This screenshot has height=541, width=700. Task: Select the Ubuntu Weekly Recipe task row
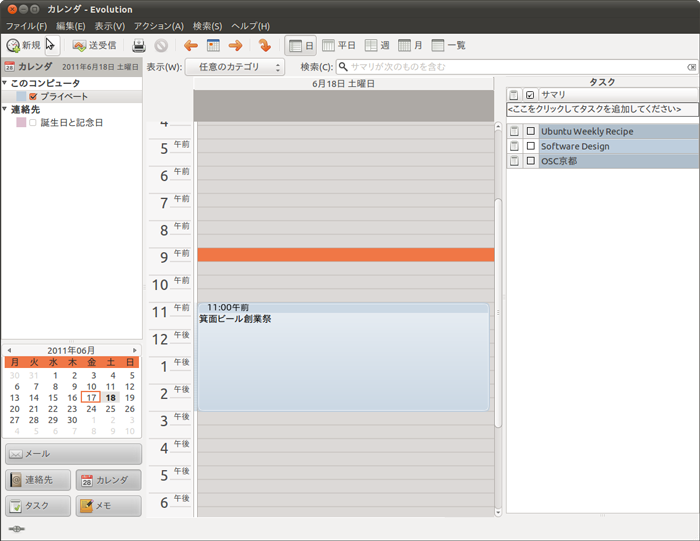coord(602,131)
